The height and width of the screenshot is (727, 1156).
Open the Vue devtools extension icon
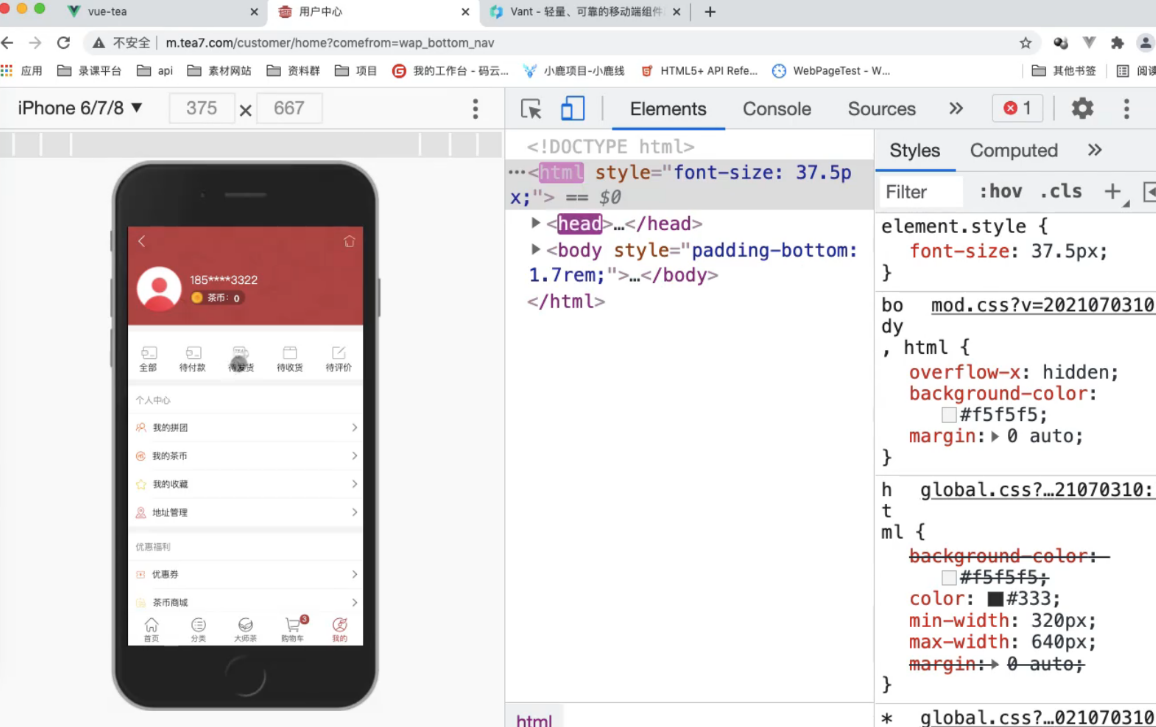[x=1089, y=43]
